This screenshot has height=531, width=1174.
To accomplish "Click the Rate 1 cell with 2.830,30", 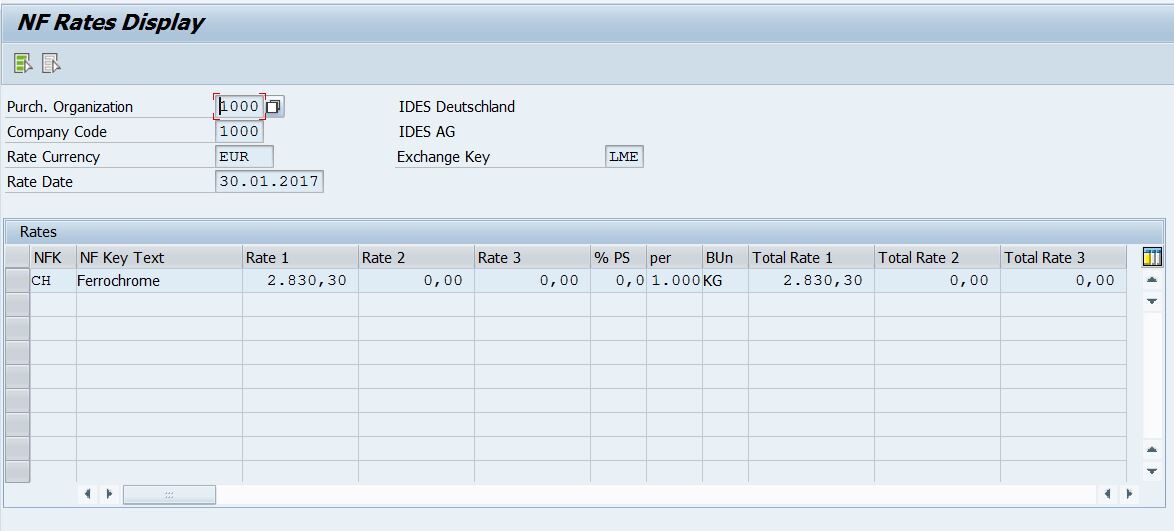I will (299, 281).
